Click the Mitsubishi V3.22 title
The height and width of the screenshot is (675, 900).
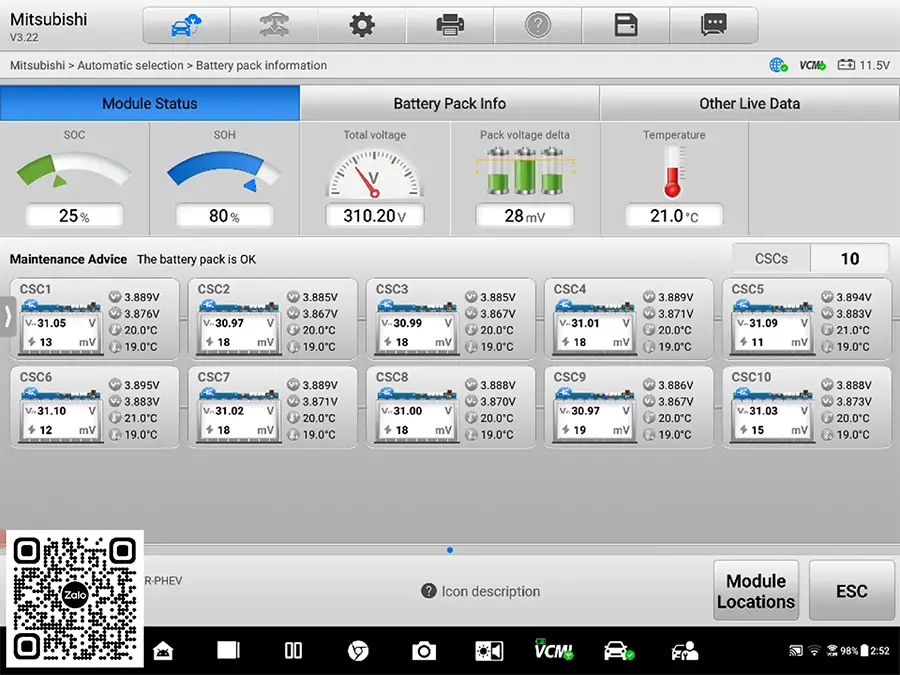[48, 26]
